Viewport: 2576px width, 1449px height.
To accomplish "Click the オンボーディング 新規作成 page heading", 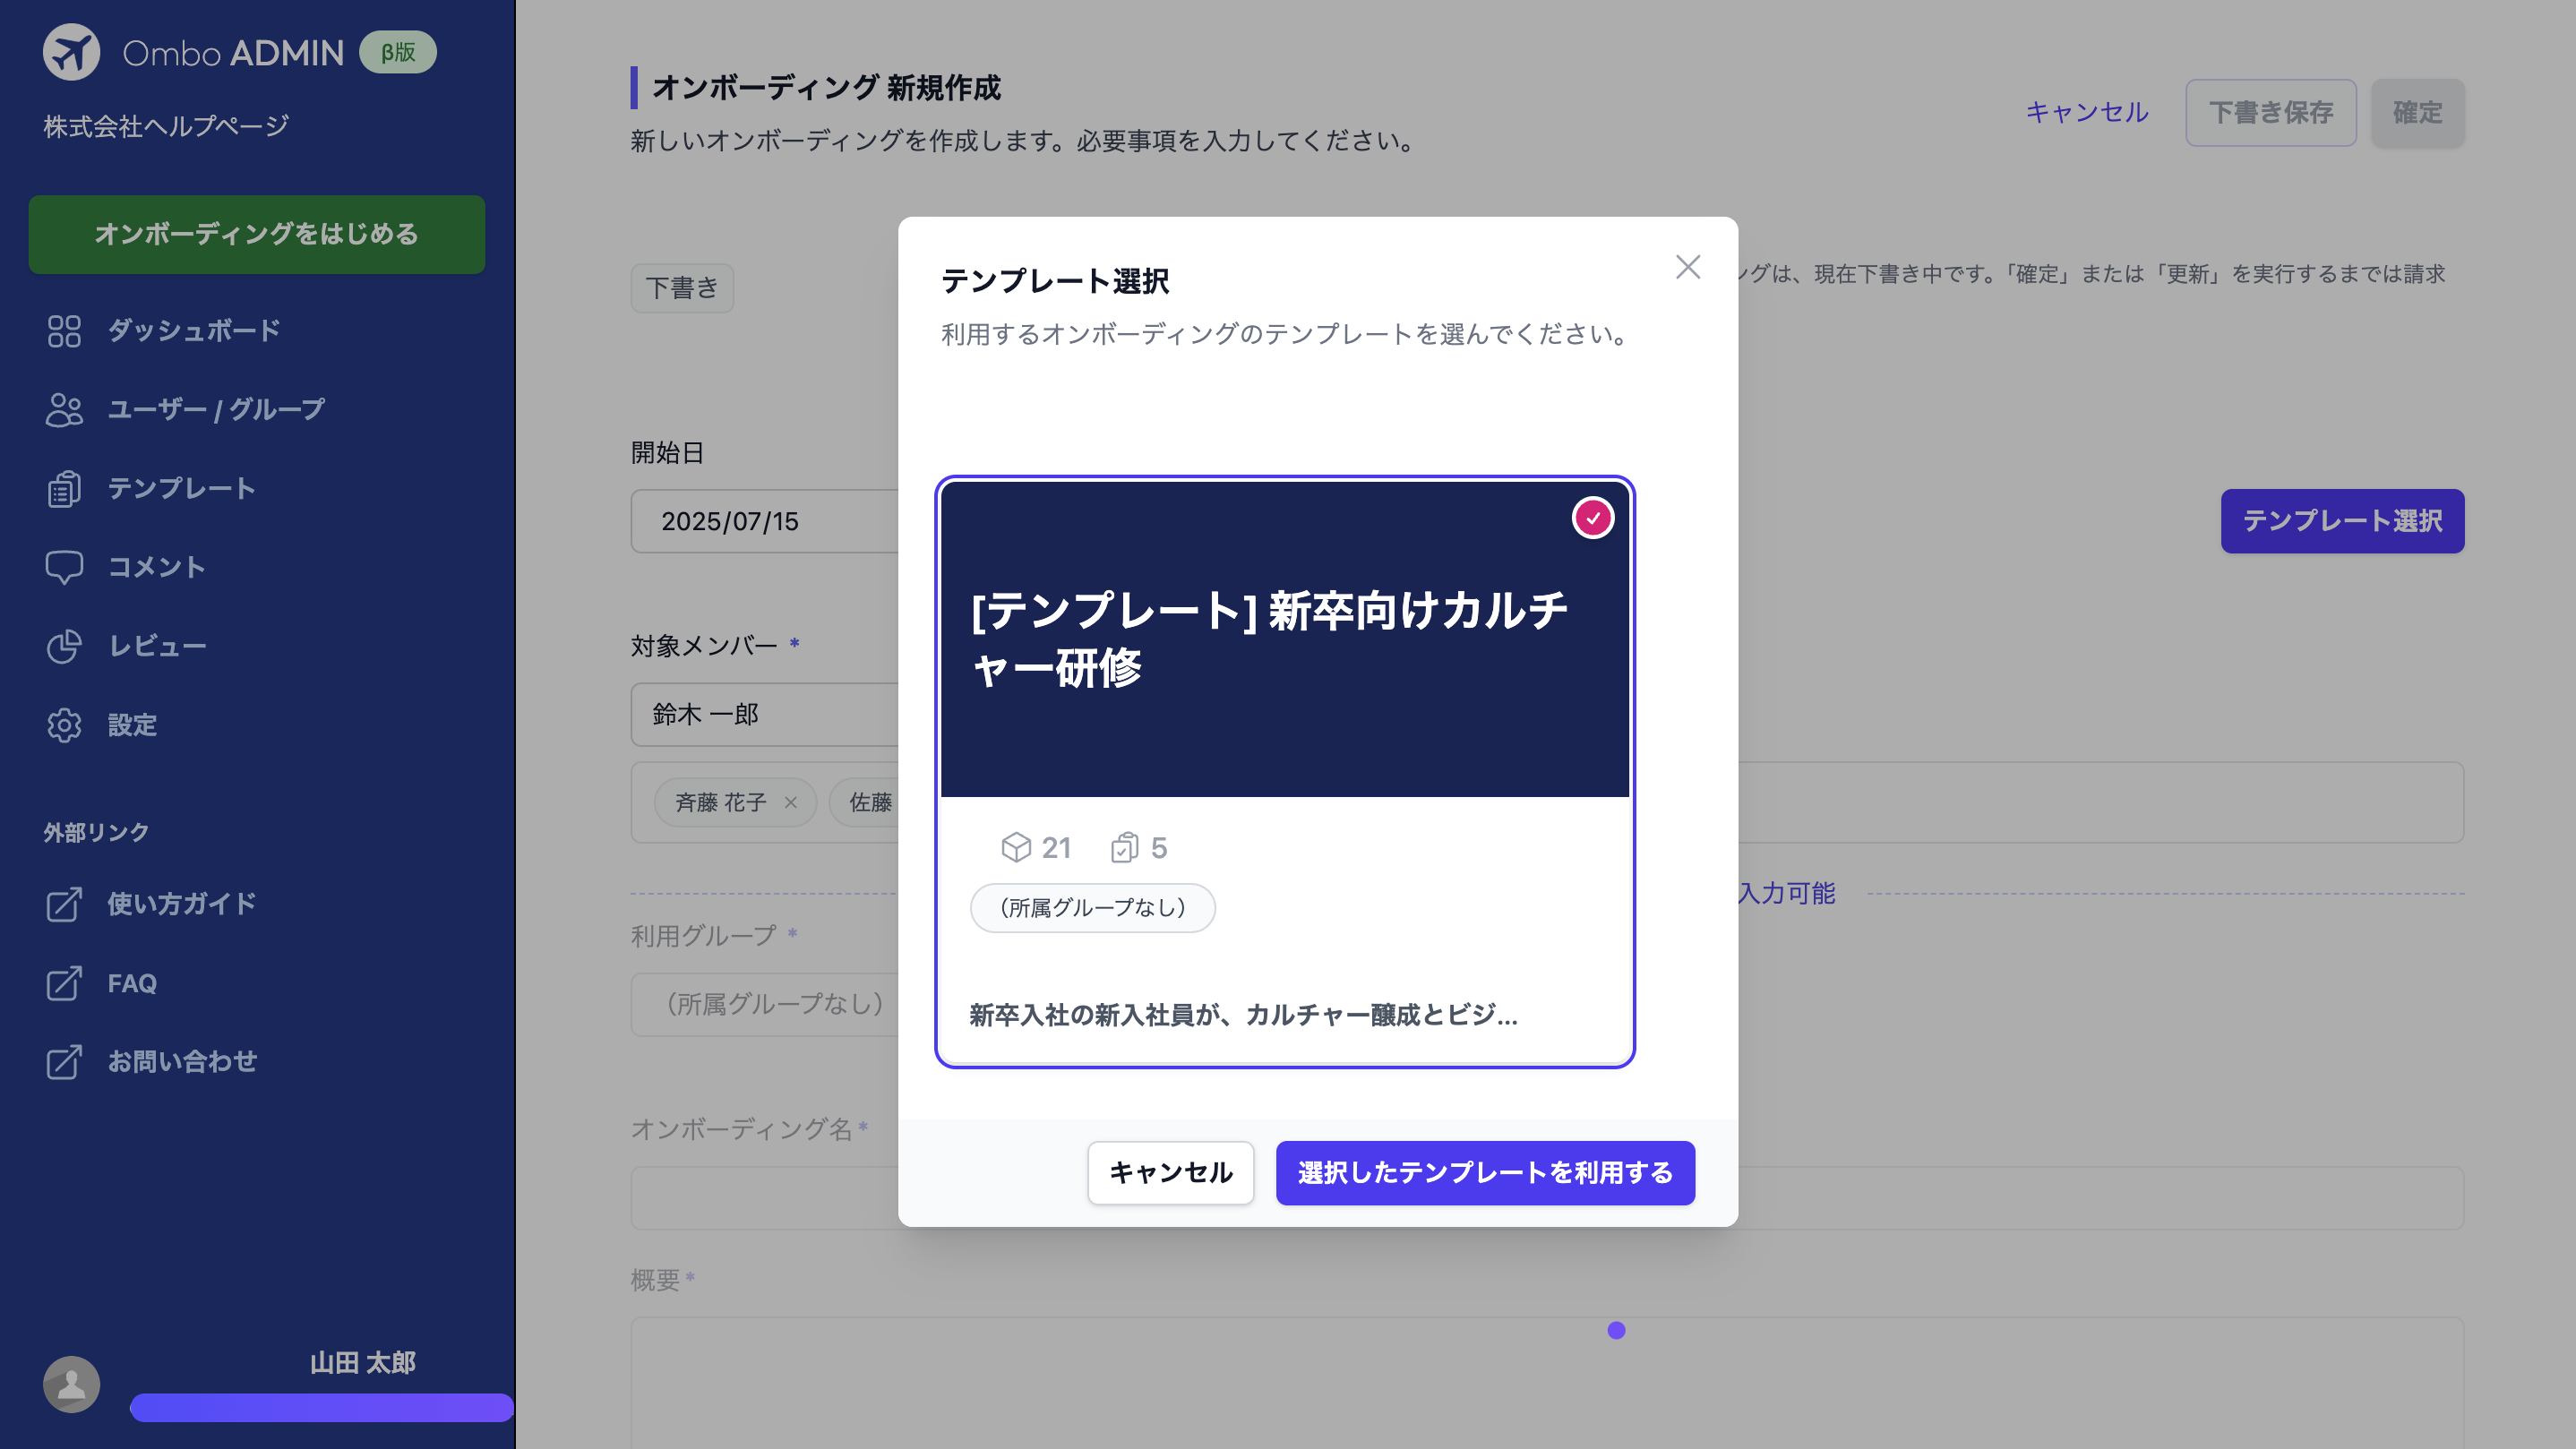I will [x=826, y=88].
